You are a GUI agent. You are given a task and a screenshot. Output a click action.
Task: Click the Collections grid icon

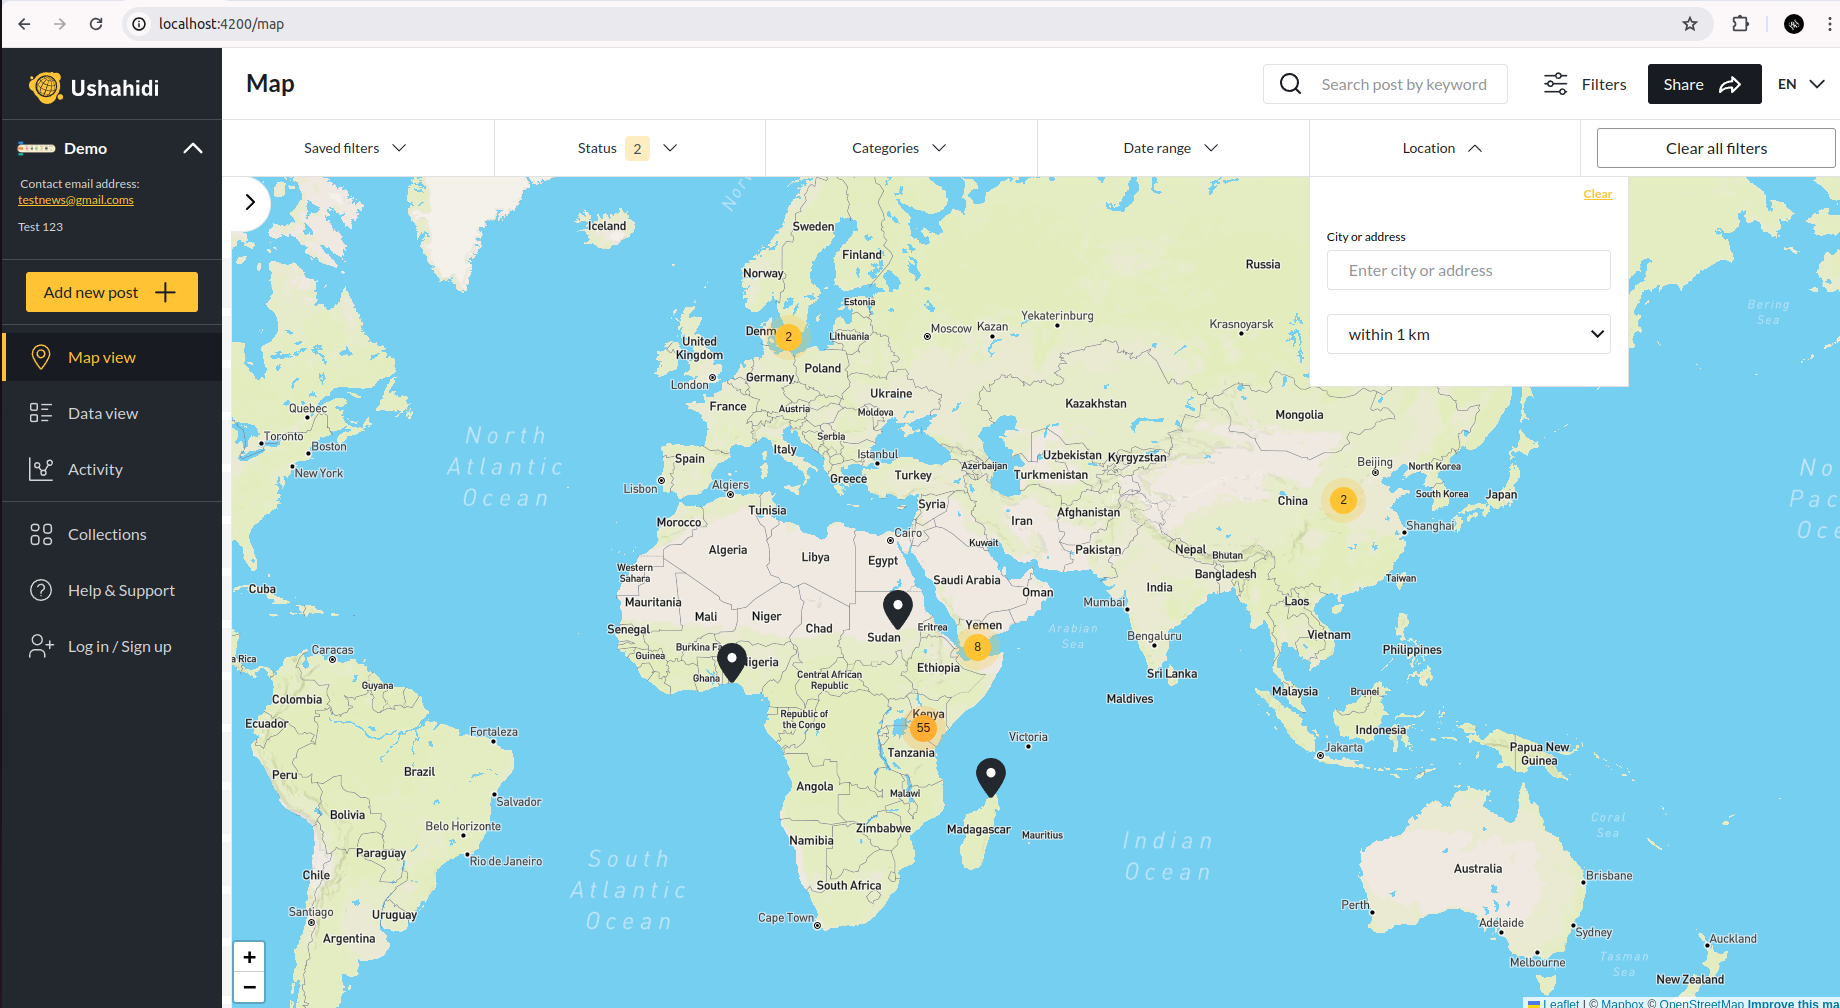pos(41,534)
